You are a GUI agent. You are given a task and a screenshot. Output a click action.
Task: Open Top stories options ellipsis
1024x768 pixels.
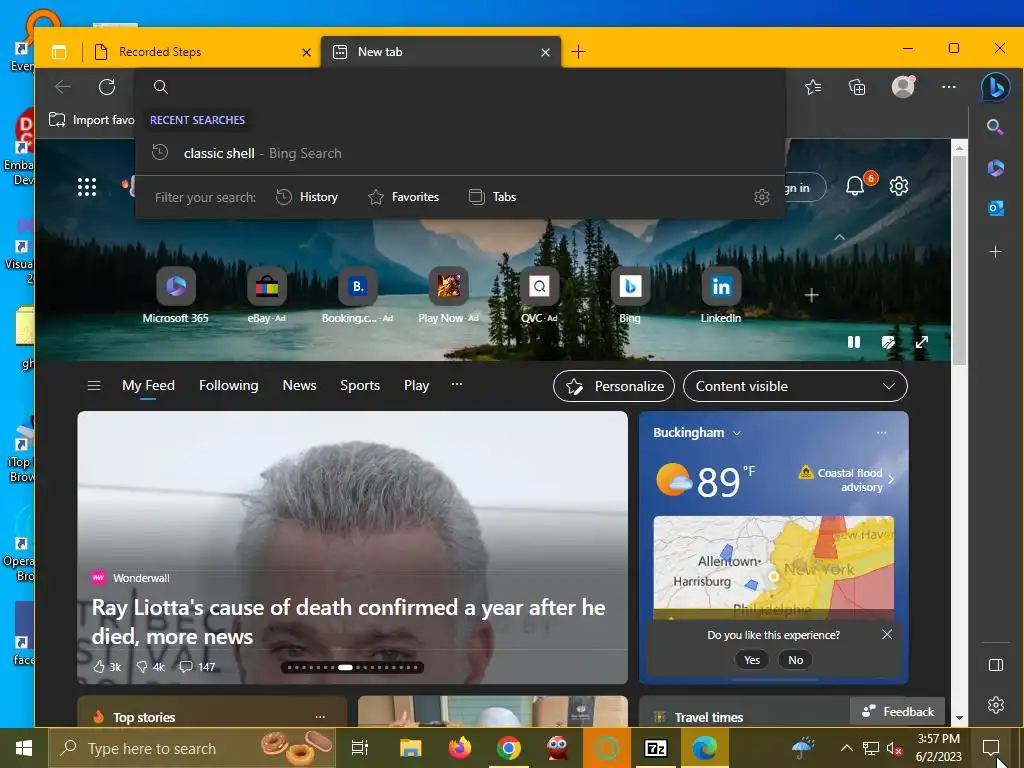pos(320,716)
